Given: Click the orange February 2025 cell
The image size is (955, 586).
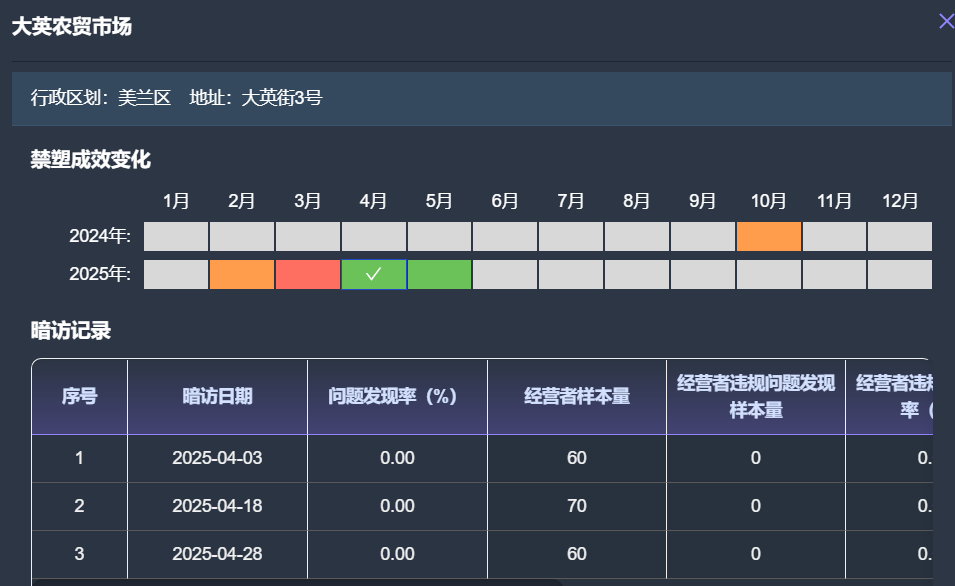Looking at the screenshot, I should tap(242, 275).
